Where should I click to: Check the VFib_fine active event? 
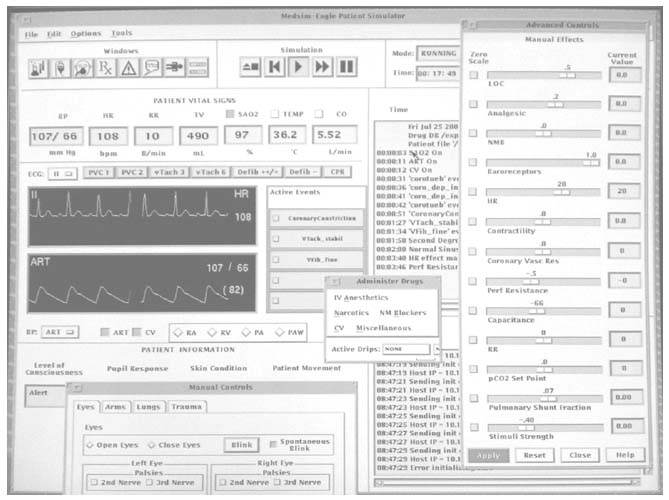(x=276, y=259)
